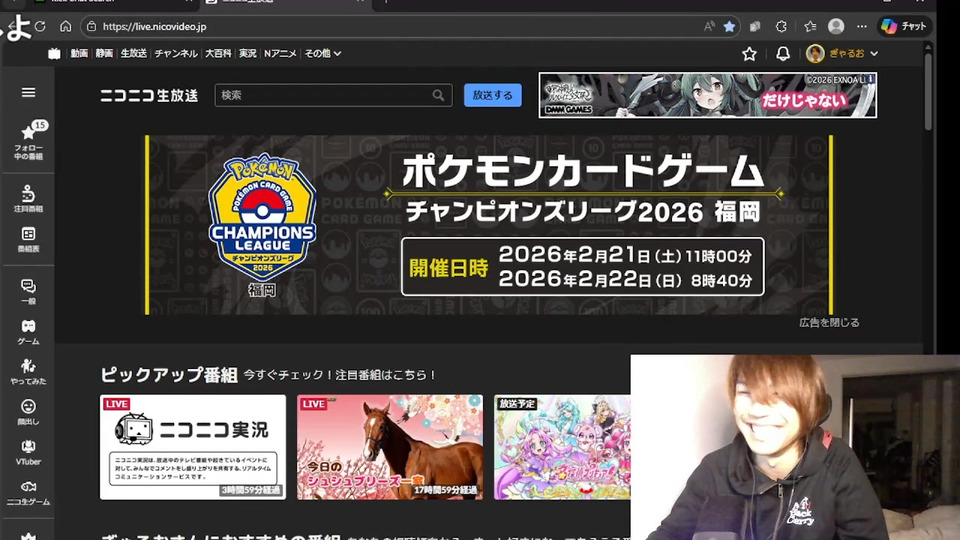The width and height of the screenshot is (960, 540).
Task: Open the favorites star in niconico header
Action: click(x=749, y=54)
